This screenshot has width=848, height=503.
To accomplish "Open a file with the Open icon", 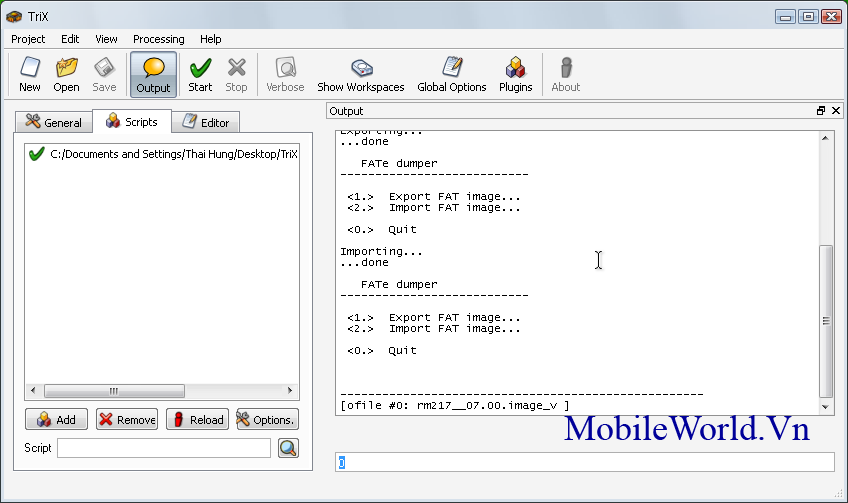I will point(66,74).
